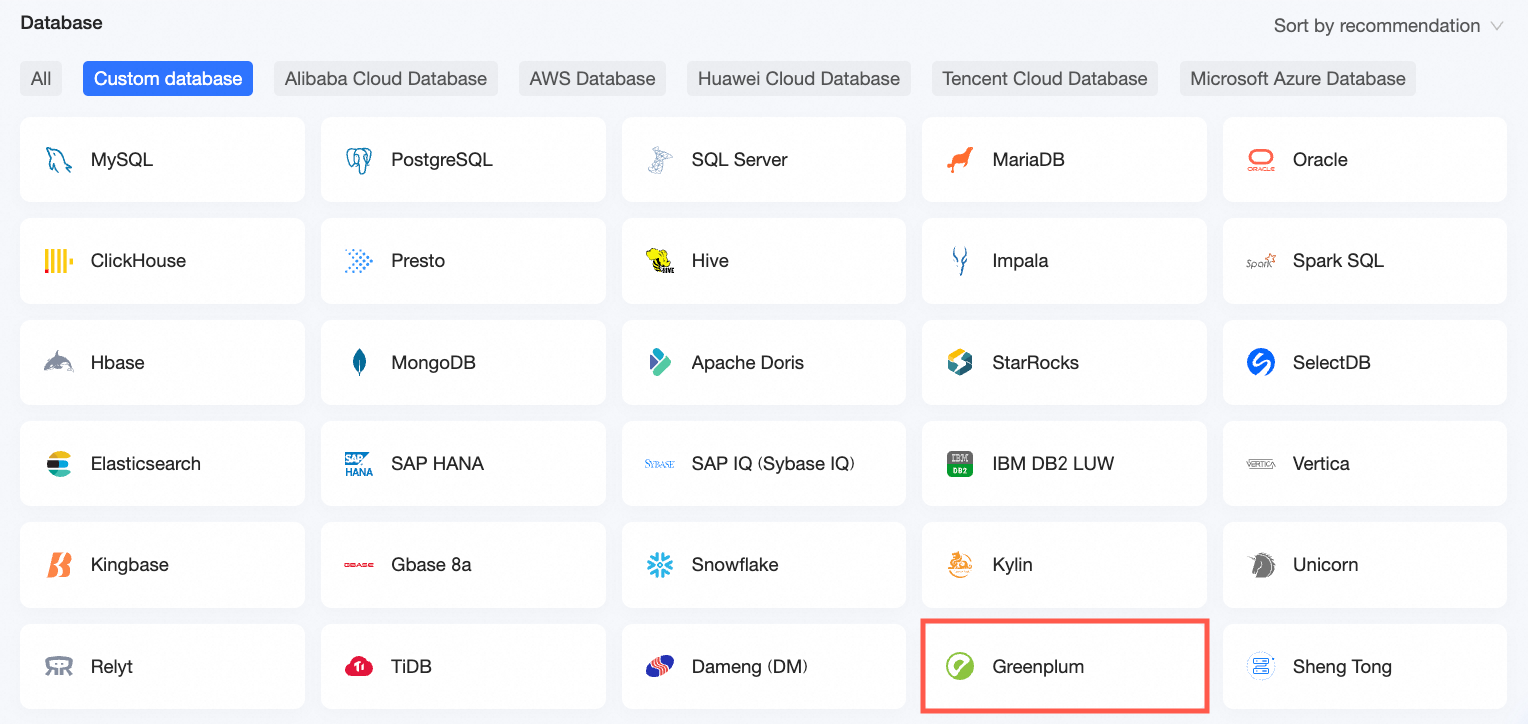The width and height of the screenshot is (1528, 724).
Task: Choose the SAP HANA label text
Action: 437,464
